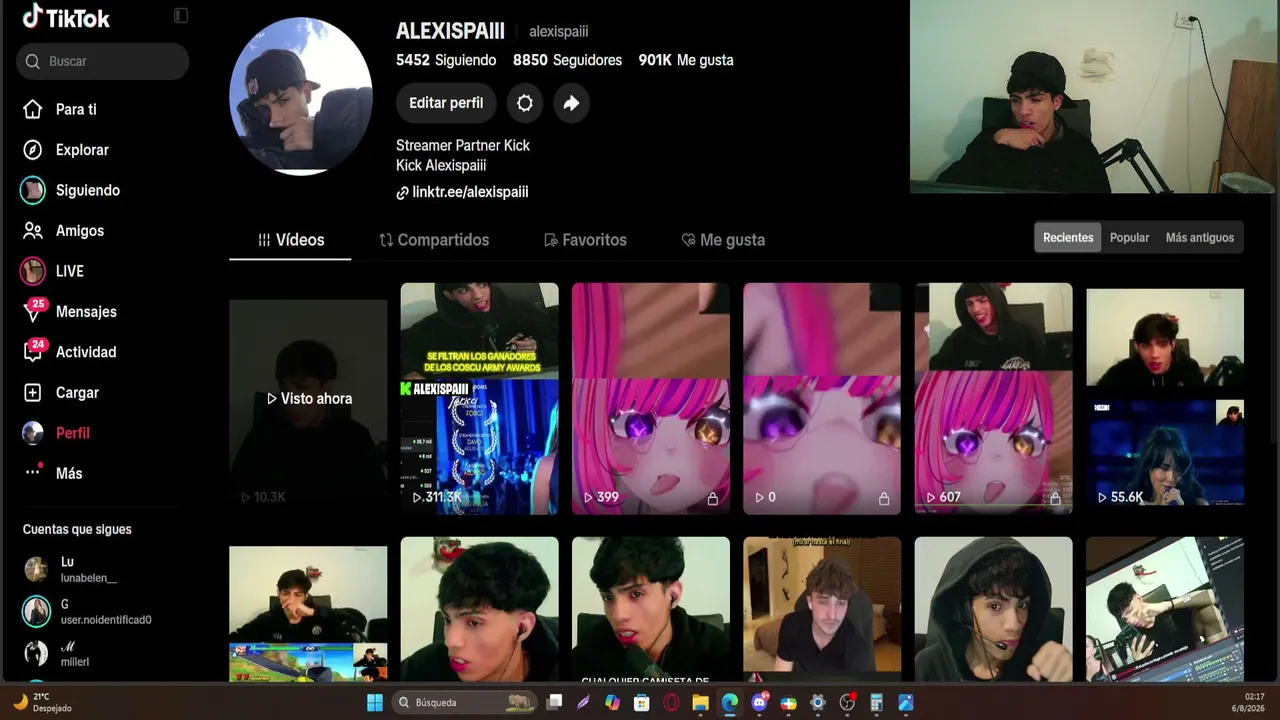This screenshot has height=720, width=1280.
Task: Focus the Buscar search field
Action: (x=103, y=61)
